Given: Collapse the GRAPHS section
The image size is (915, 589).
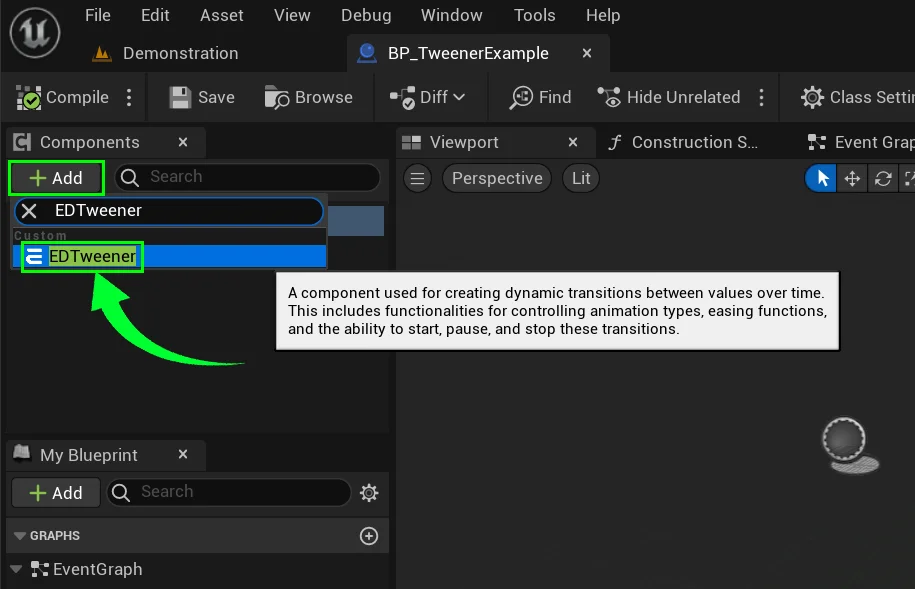Looking at the screenshot, I should [x=20, y=536].
